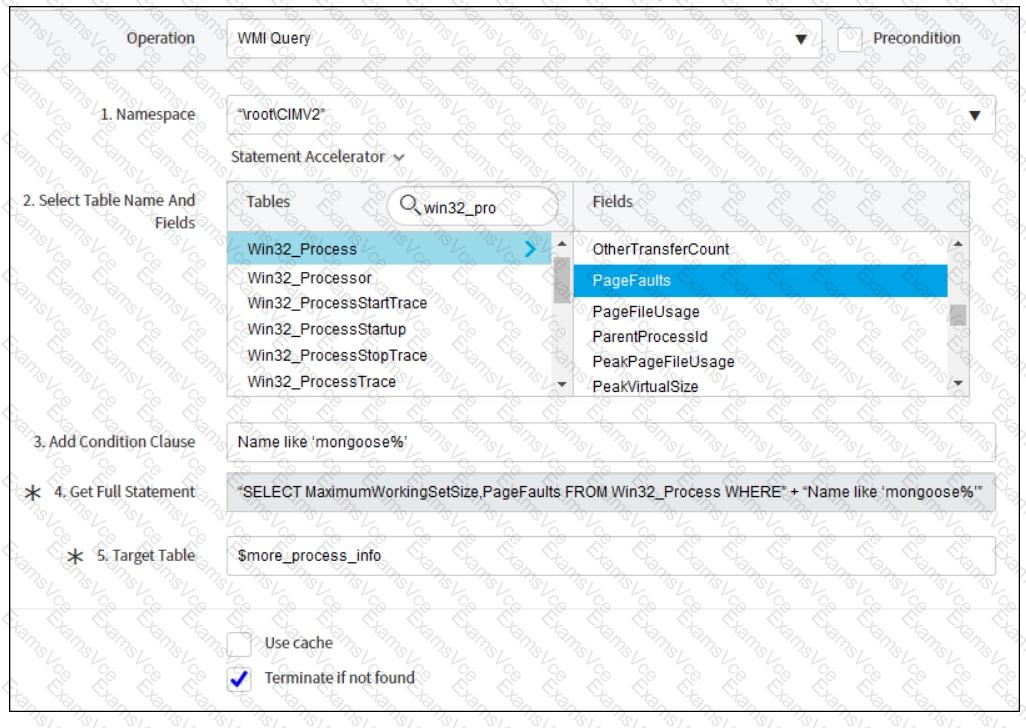Enable the Use cache checkbox
1026x728 pixels.
[x=239, y=643]
